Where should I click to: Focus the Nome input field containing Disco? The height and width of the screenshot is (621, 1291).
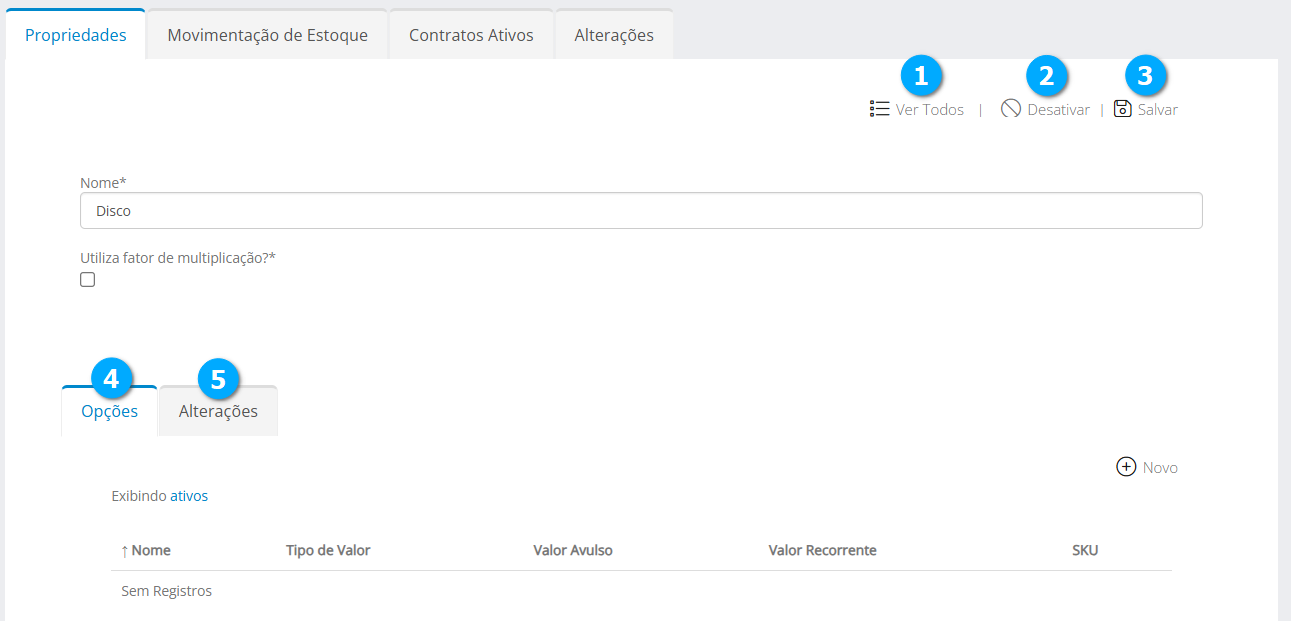tap(640, 211)
